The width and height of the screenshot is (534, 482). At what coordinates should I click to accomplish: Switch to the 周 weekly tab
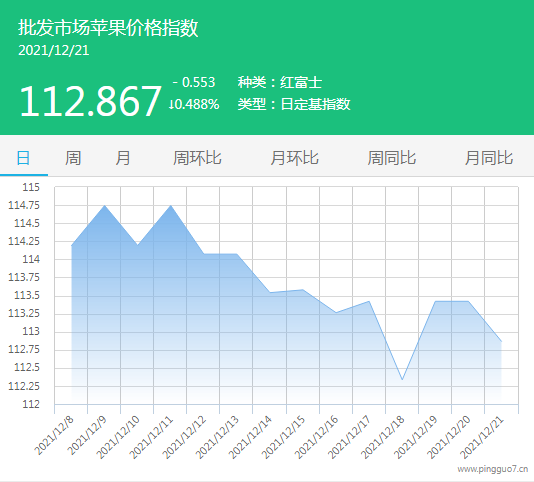point(73,158)
